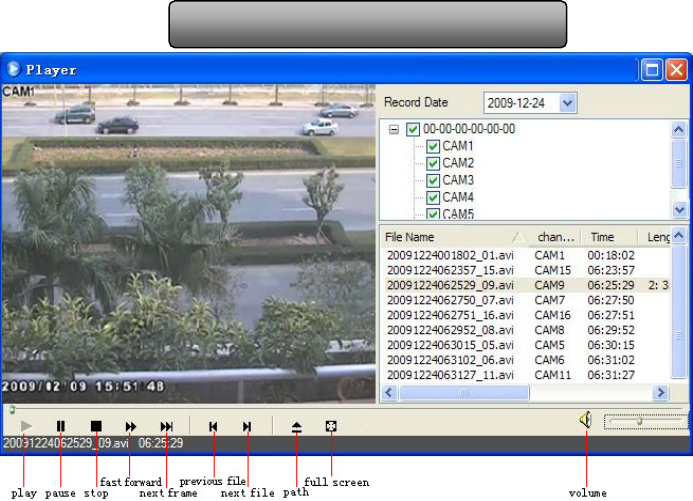Viewport: 693px width, 501px height.
Task: Collapse the 00-00-00-00-00-00 tree node
Action: tap(393, 129)
